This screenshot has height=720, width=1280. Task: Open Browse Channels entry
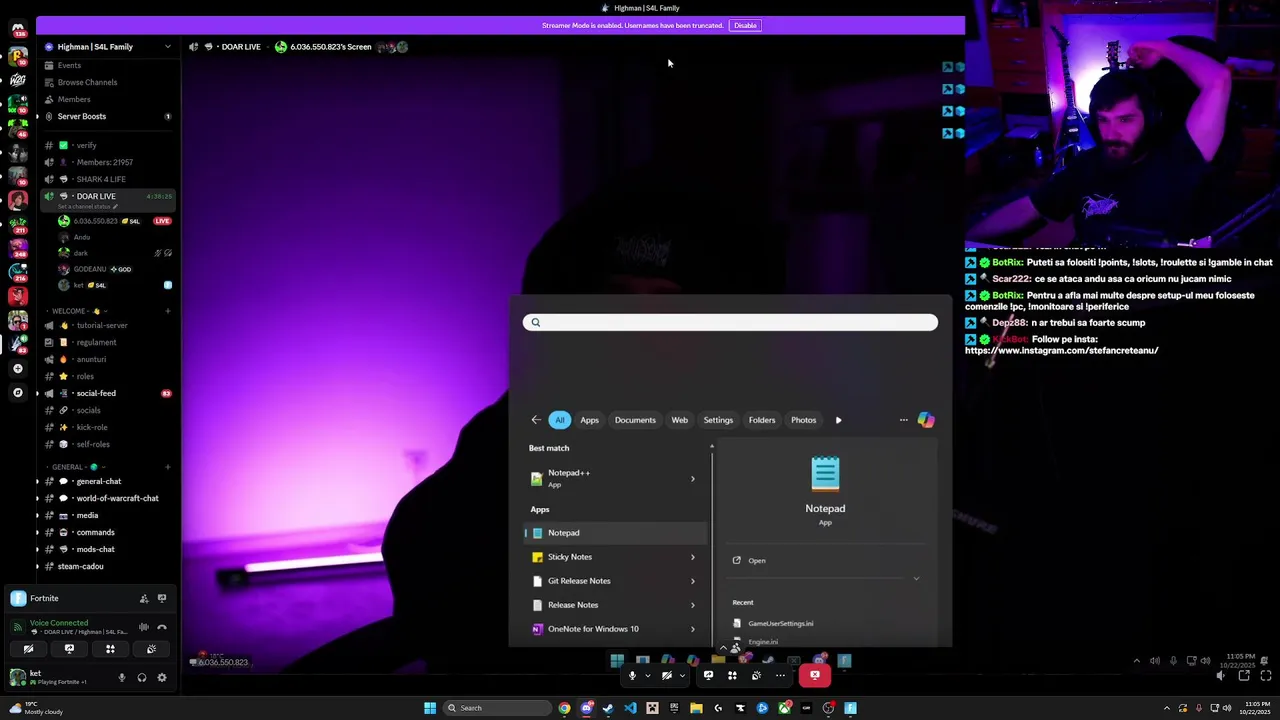point(87,82)
